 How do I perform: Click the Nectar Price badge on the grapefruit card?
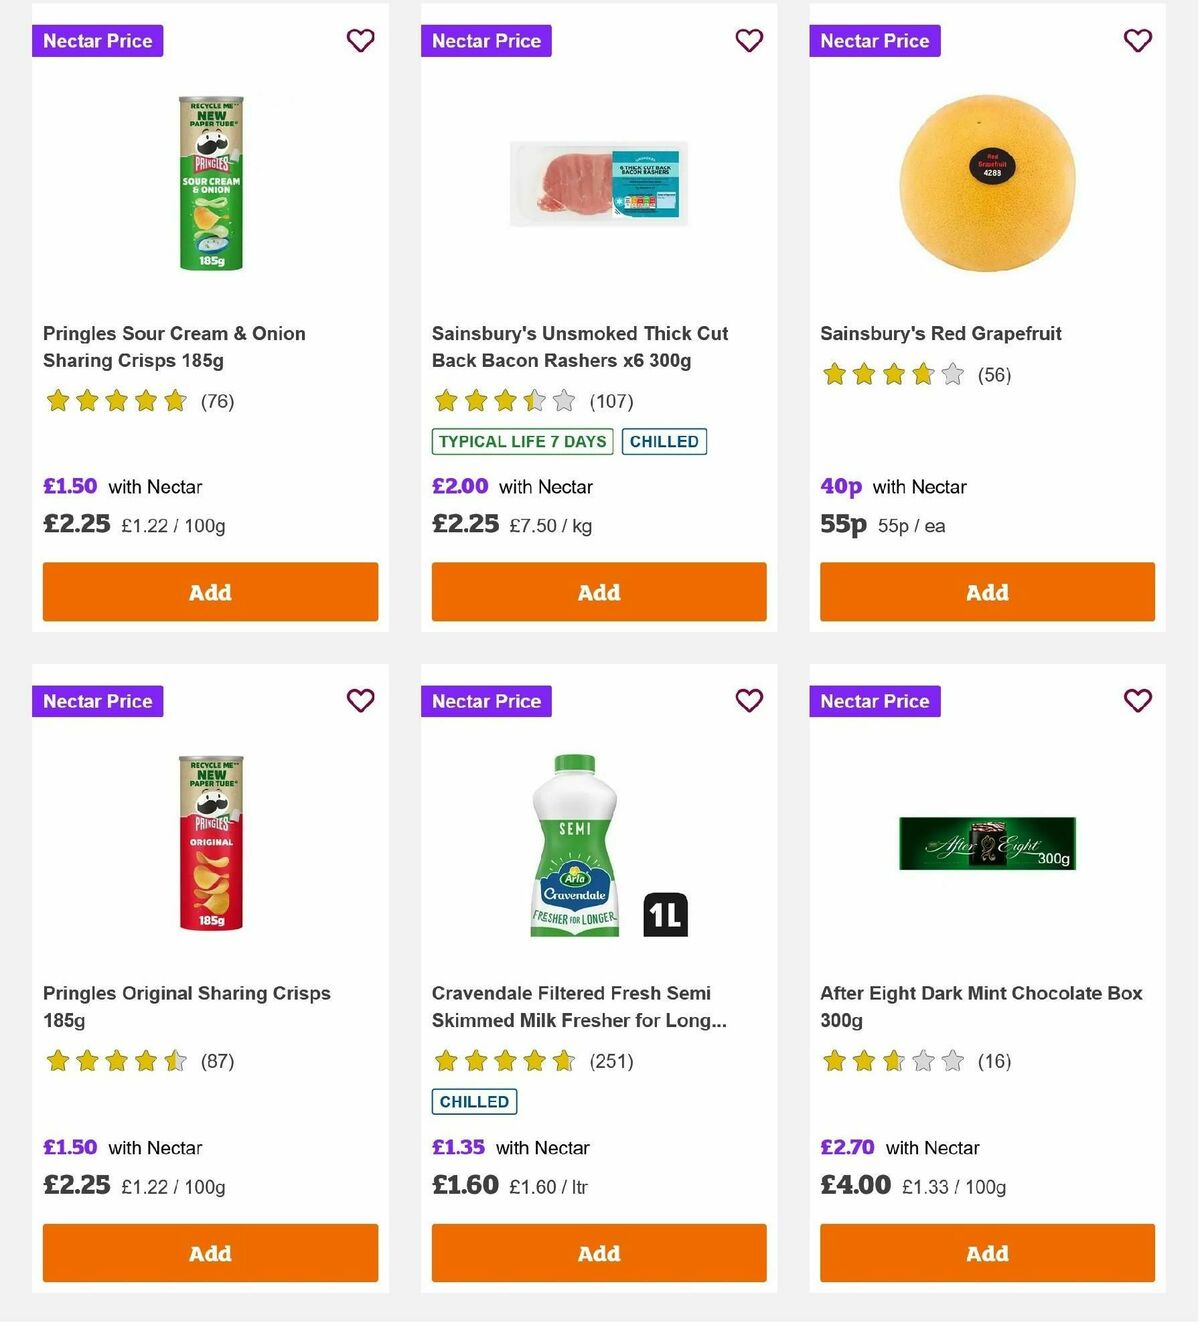pos(874,41)
